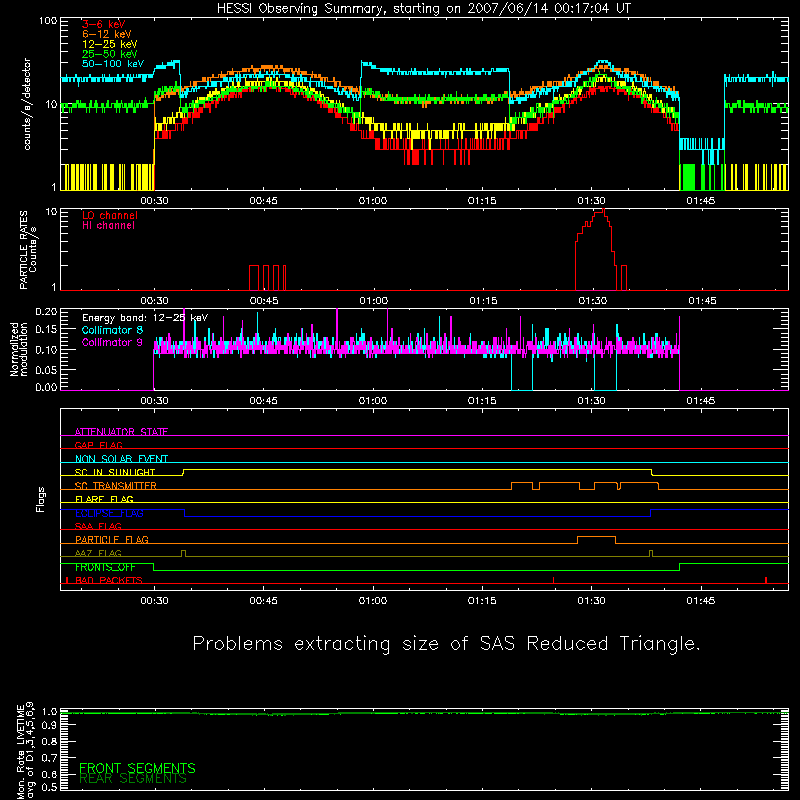Screen dimensions: 800x800
Task: Click the '0.7' tick on the livetime axis
Action: pyautogui.click(x=49, y=758)
